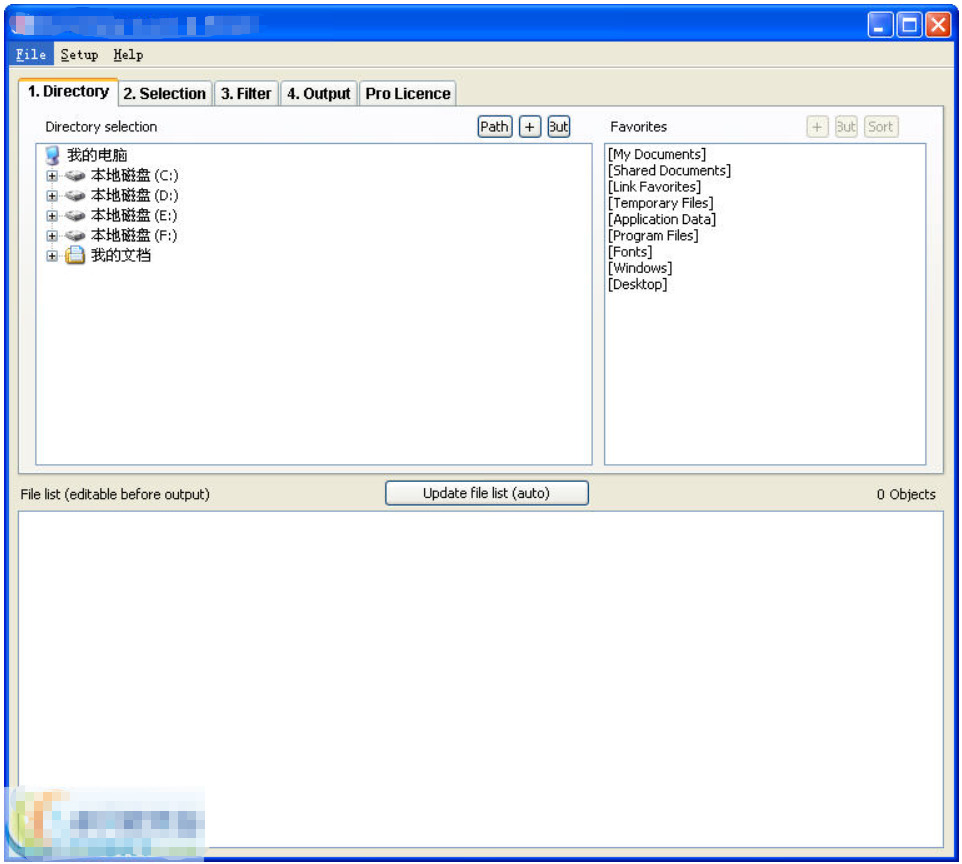Open the Setup menu
This screenshot has height=864, width=962.
[80, 55]
